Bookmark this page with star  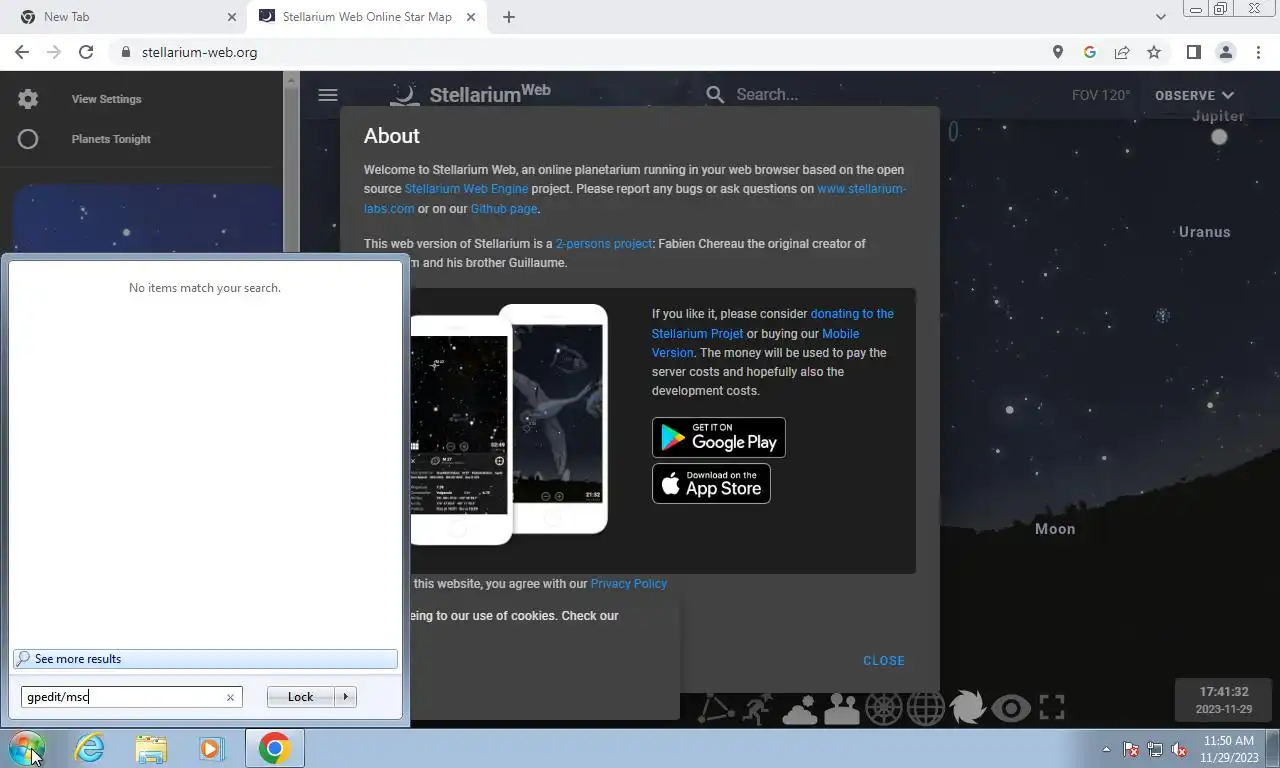1154,52
